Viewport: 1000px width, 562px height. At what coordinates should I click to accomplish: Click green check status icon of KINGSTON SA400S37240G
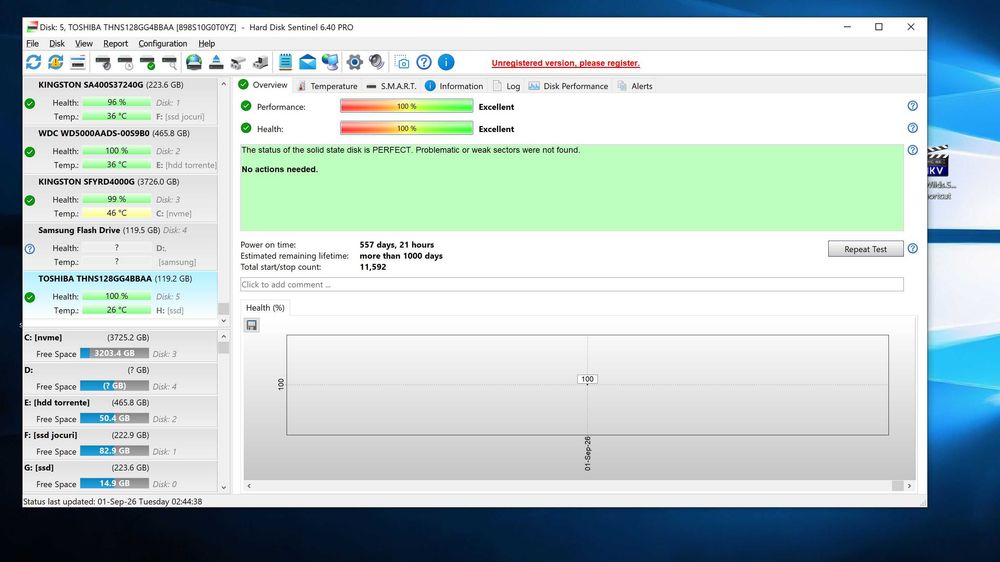[30, 103]
